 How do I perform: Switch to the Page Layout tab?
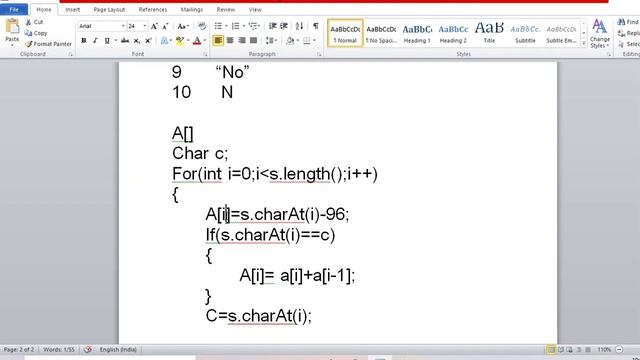point(109,9)
